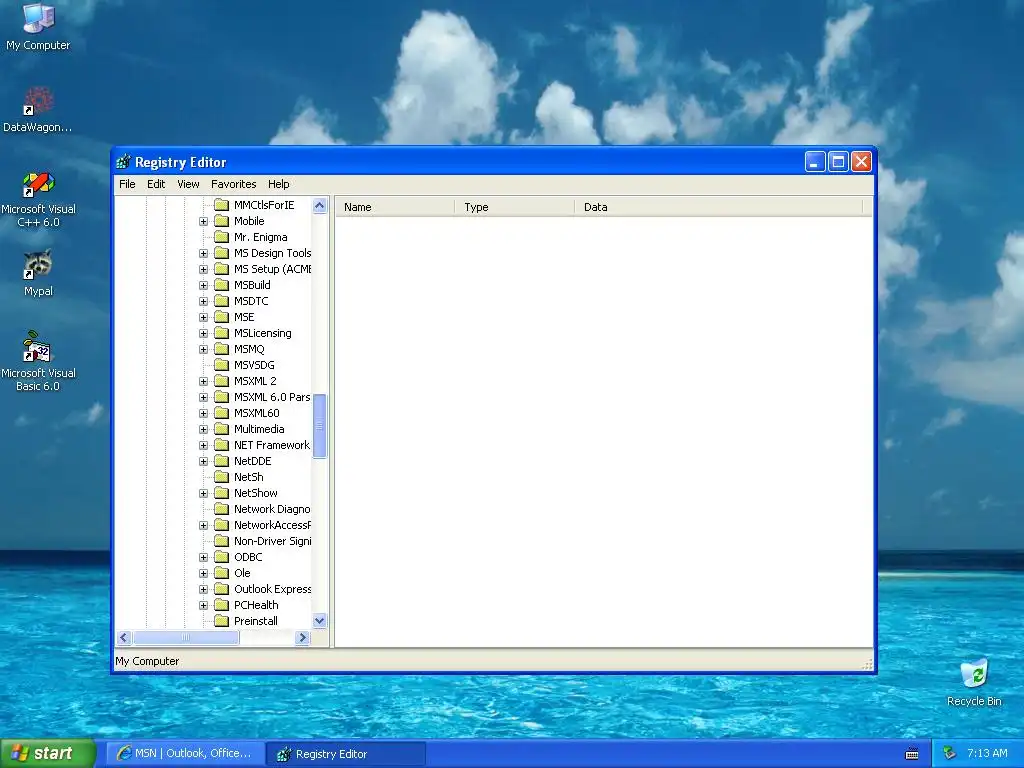Click the tree horizontal scrollbar thumb
This screenshot has height=768, width=1024.
[185, 637]
